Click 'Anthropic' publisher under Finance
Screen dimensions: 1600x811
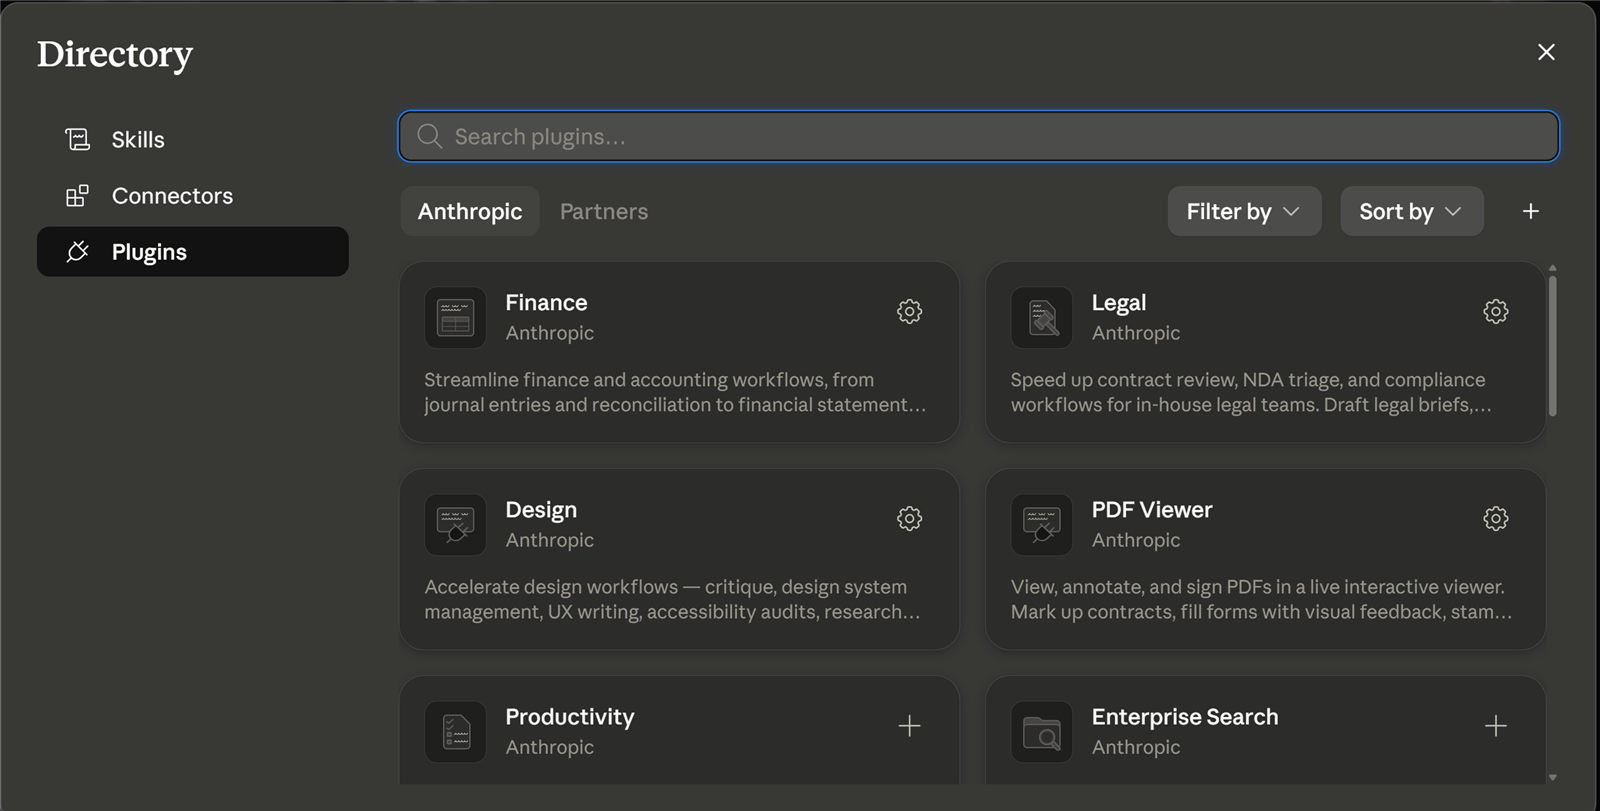pyautogui.click(x=550, y=333)
